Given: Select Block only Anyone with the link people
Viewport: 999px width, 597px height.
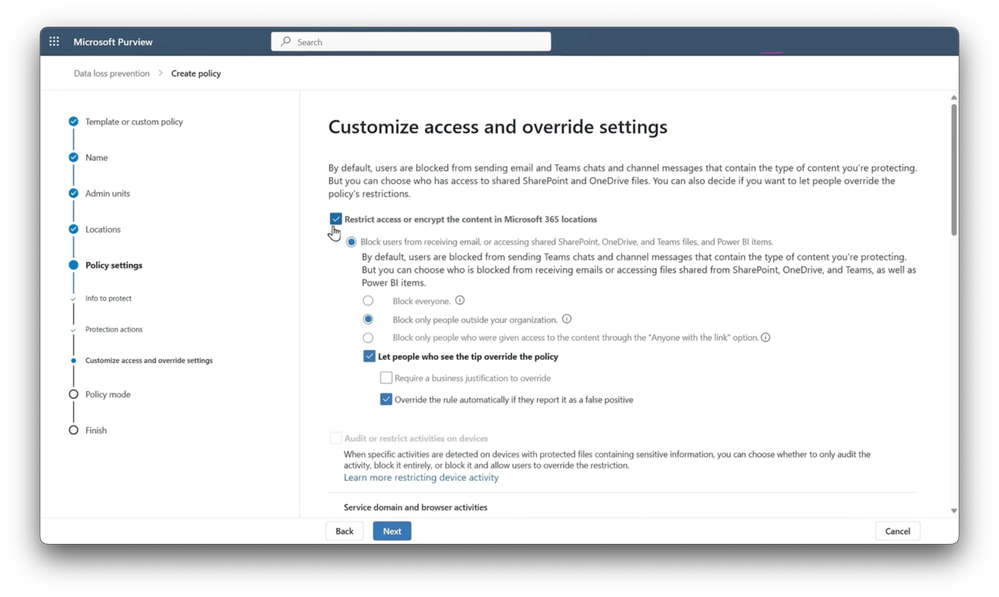Looking at the screenshot, I should pyautogui.click(x=368, y=338).
